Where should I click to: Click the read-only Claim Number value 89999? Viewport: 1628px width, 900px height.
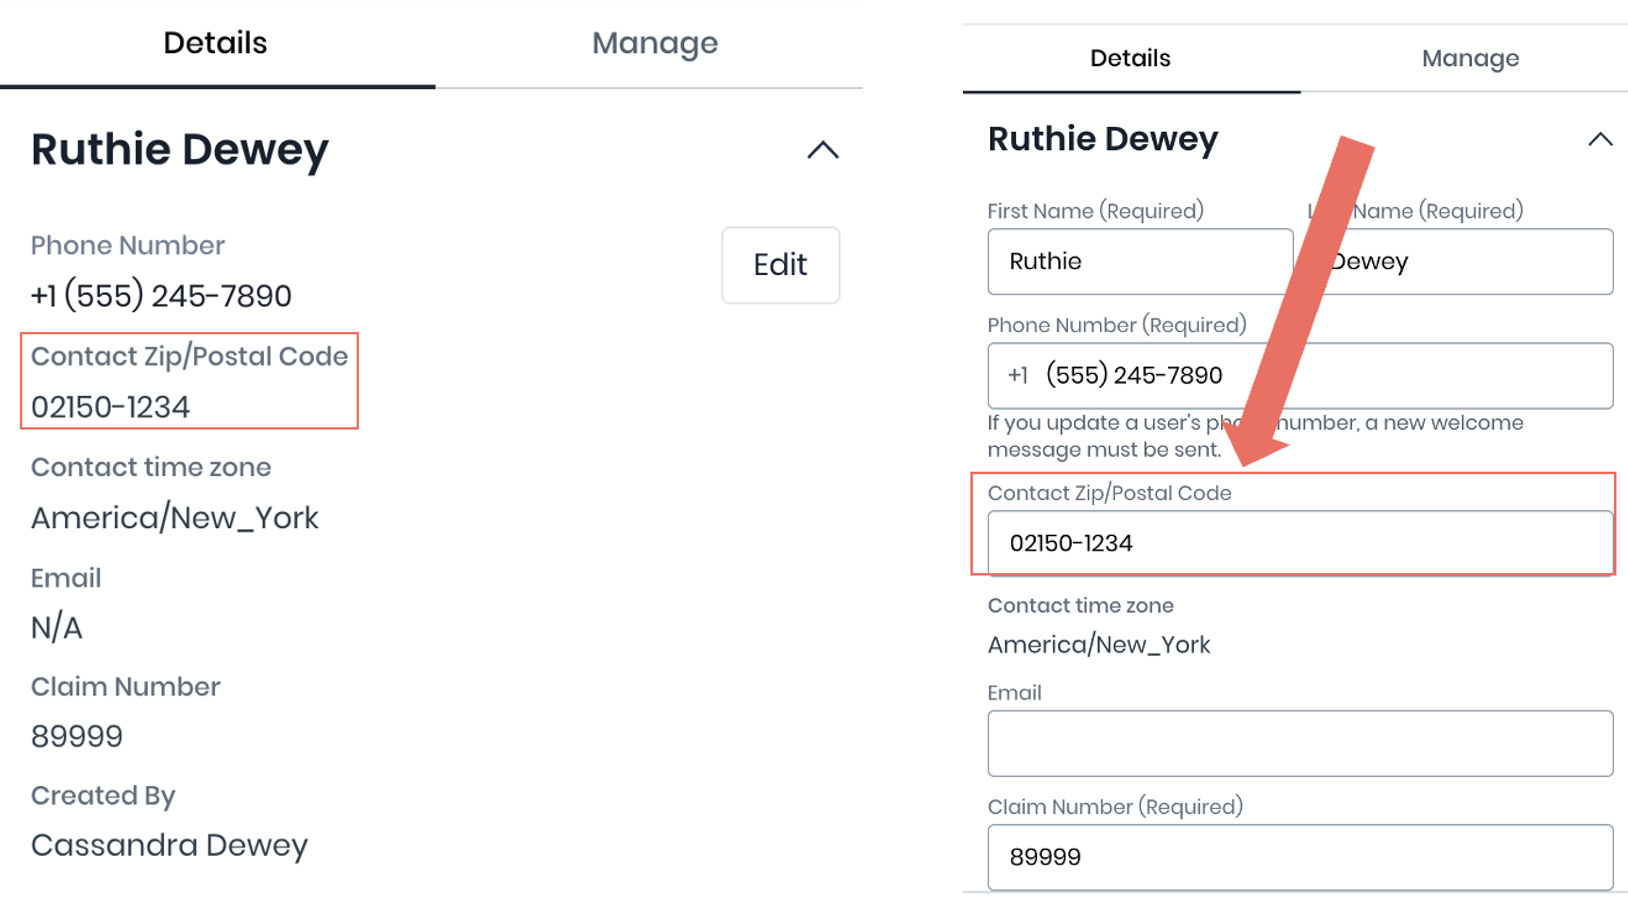pos(77,737)
